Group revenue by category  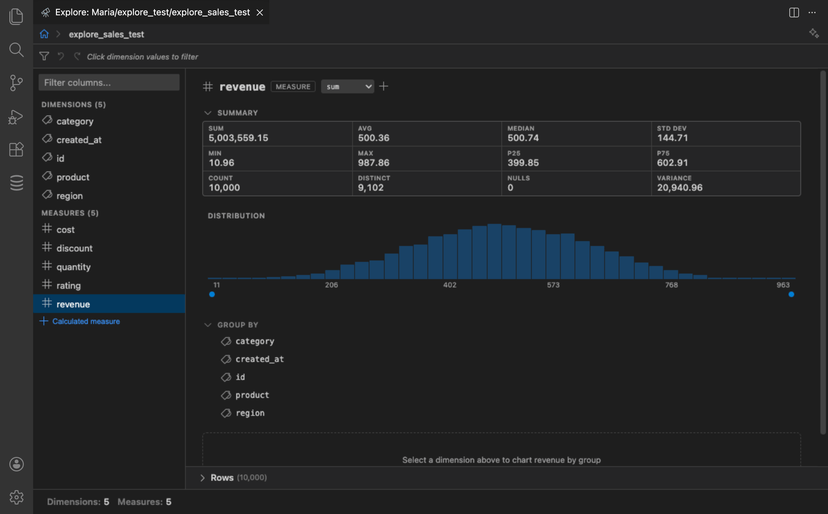(x=248, y=341)
